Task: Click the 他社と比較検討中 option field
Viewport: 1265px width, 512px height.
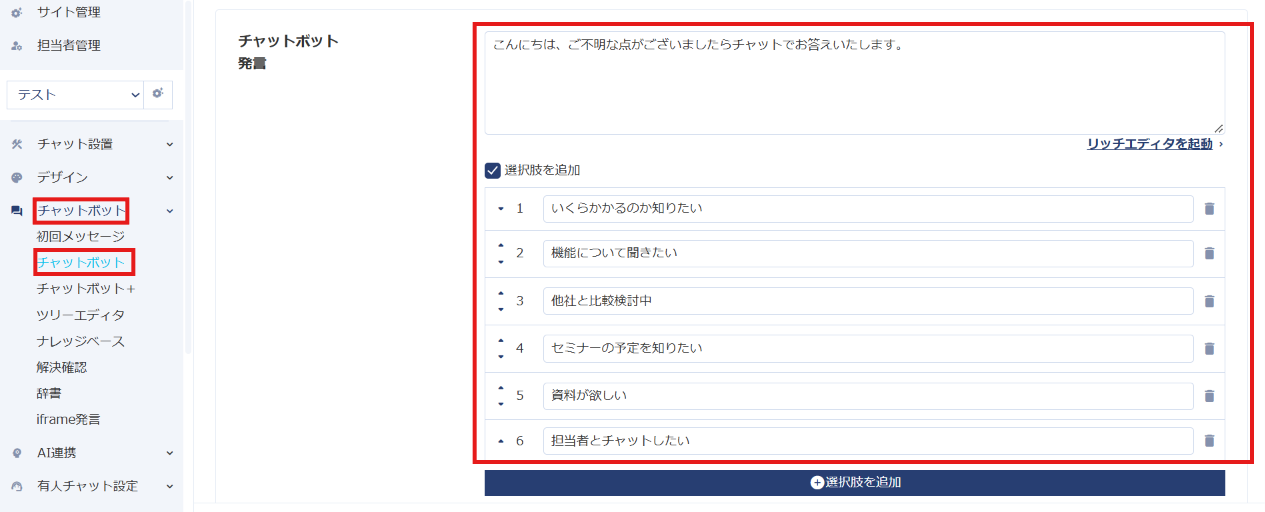Action: coord(868,301)
